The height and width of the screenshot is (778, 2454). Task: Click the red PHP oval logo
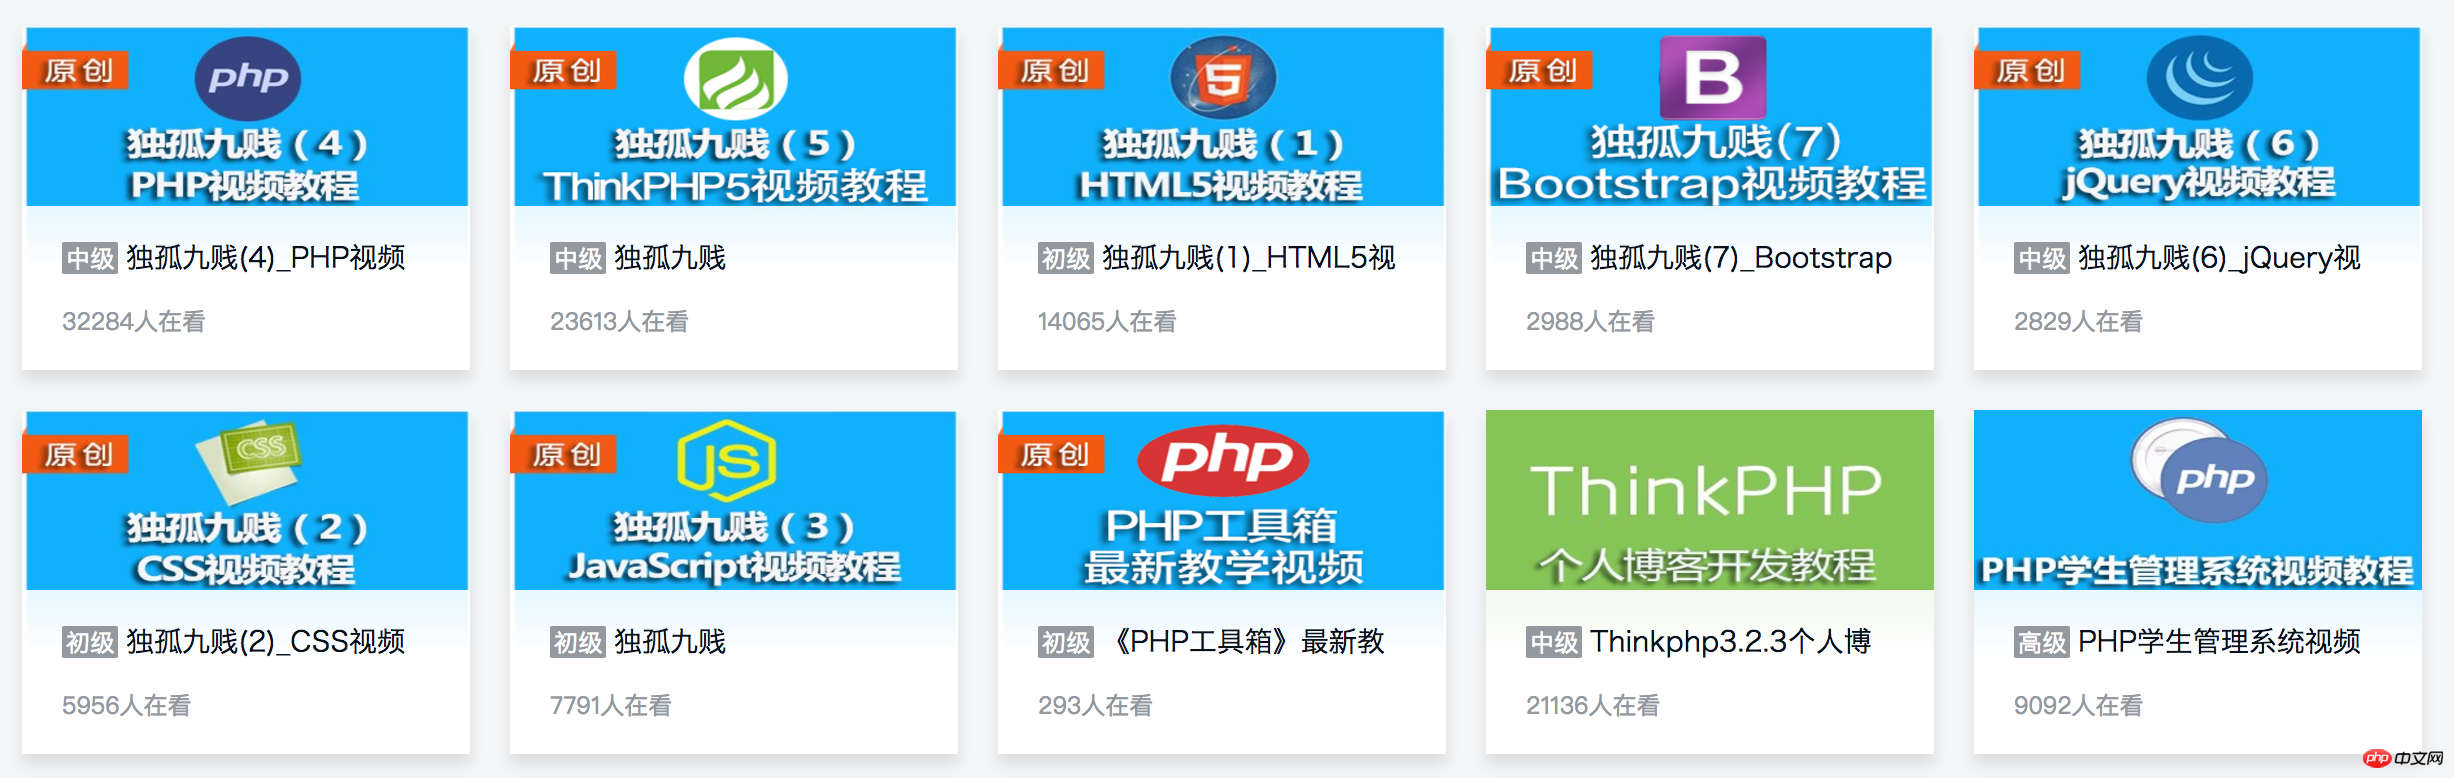(1223, 460)
